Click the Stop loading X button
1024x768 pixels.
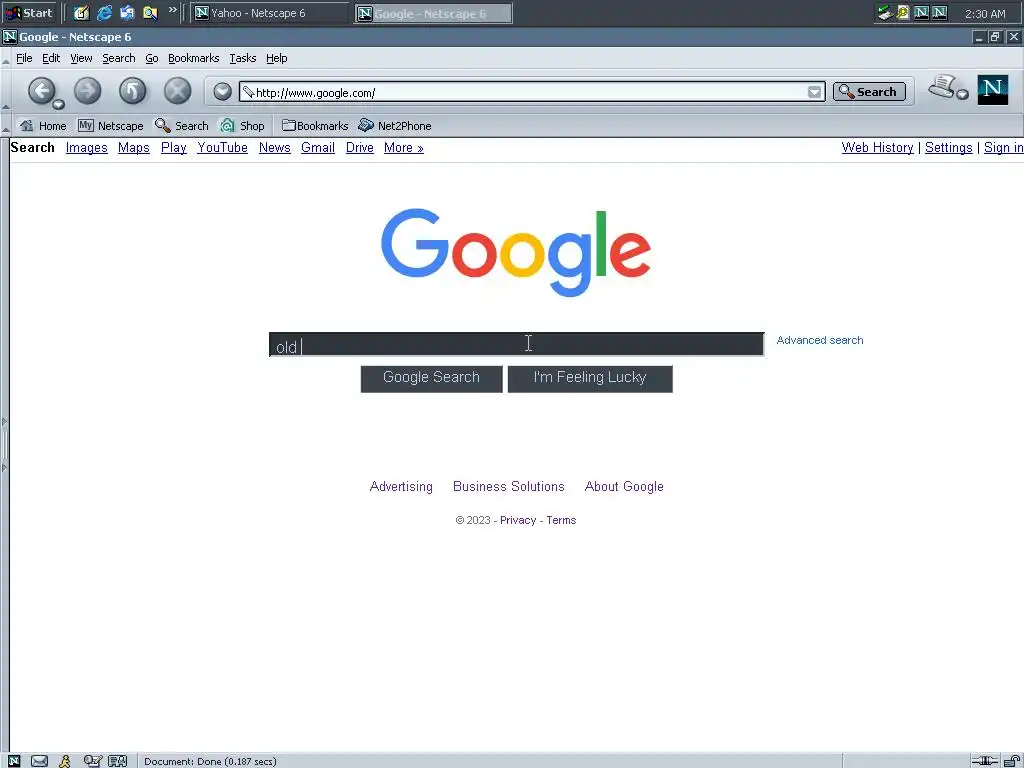click(x=178, y=91)
